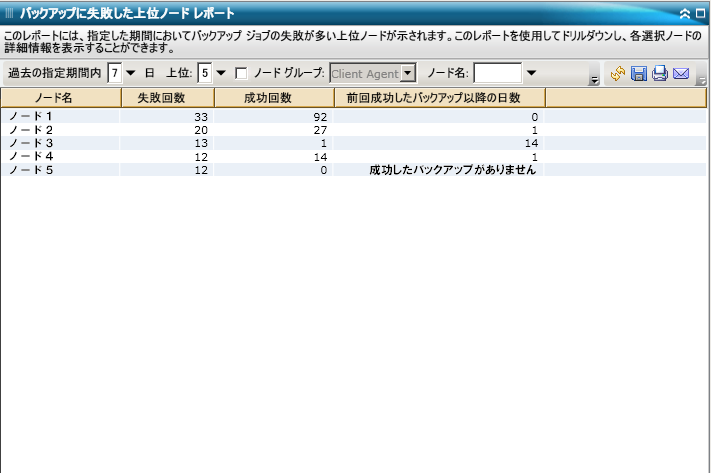711x473 pixels.
Task: Open the 上位 count dropdown arrow
Action: coord(221,73)
